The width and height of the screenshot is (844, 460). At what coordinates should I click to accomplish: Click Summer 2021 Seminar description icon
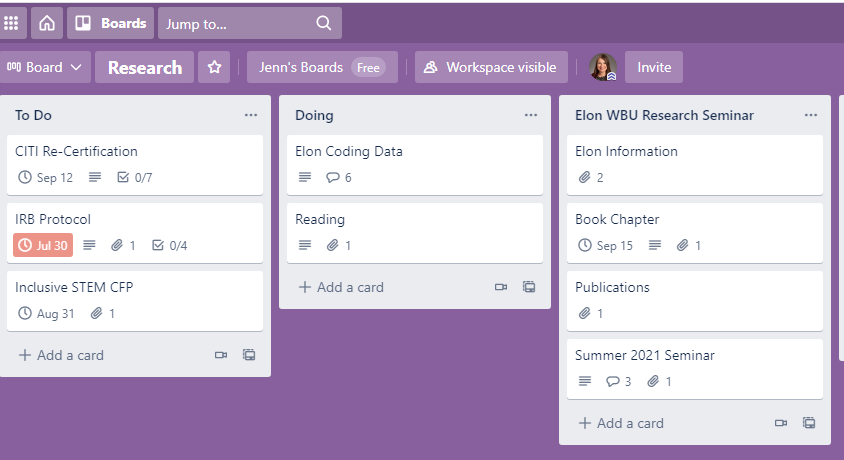(x=585, y=381)
